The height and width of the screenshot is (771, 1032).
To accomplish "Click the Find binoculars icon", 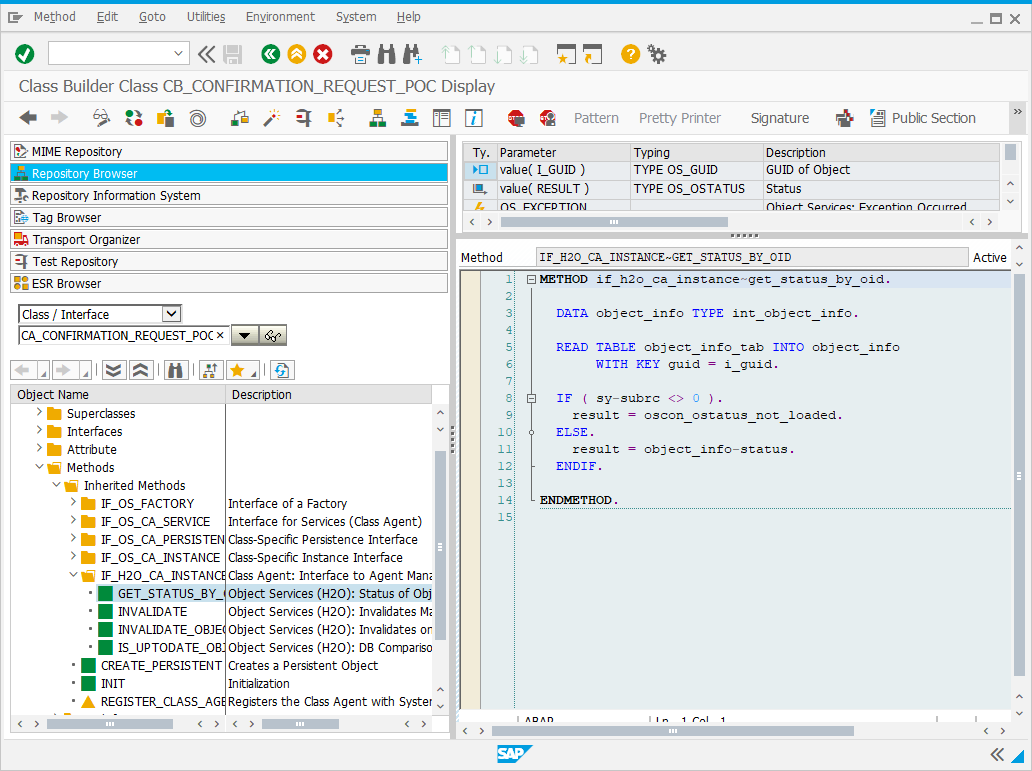I will point(386,54).
